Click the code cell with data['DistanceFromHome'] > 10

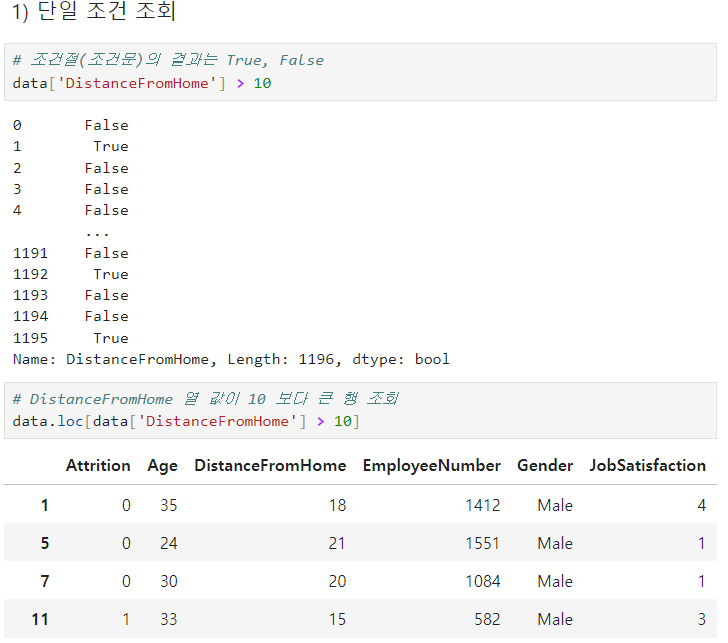[x=360, y=72]
